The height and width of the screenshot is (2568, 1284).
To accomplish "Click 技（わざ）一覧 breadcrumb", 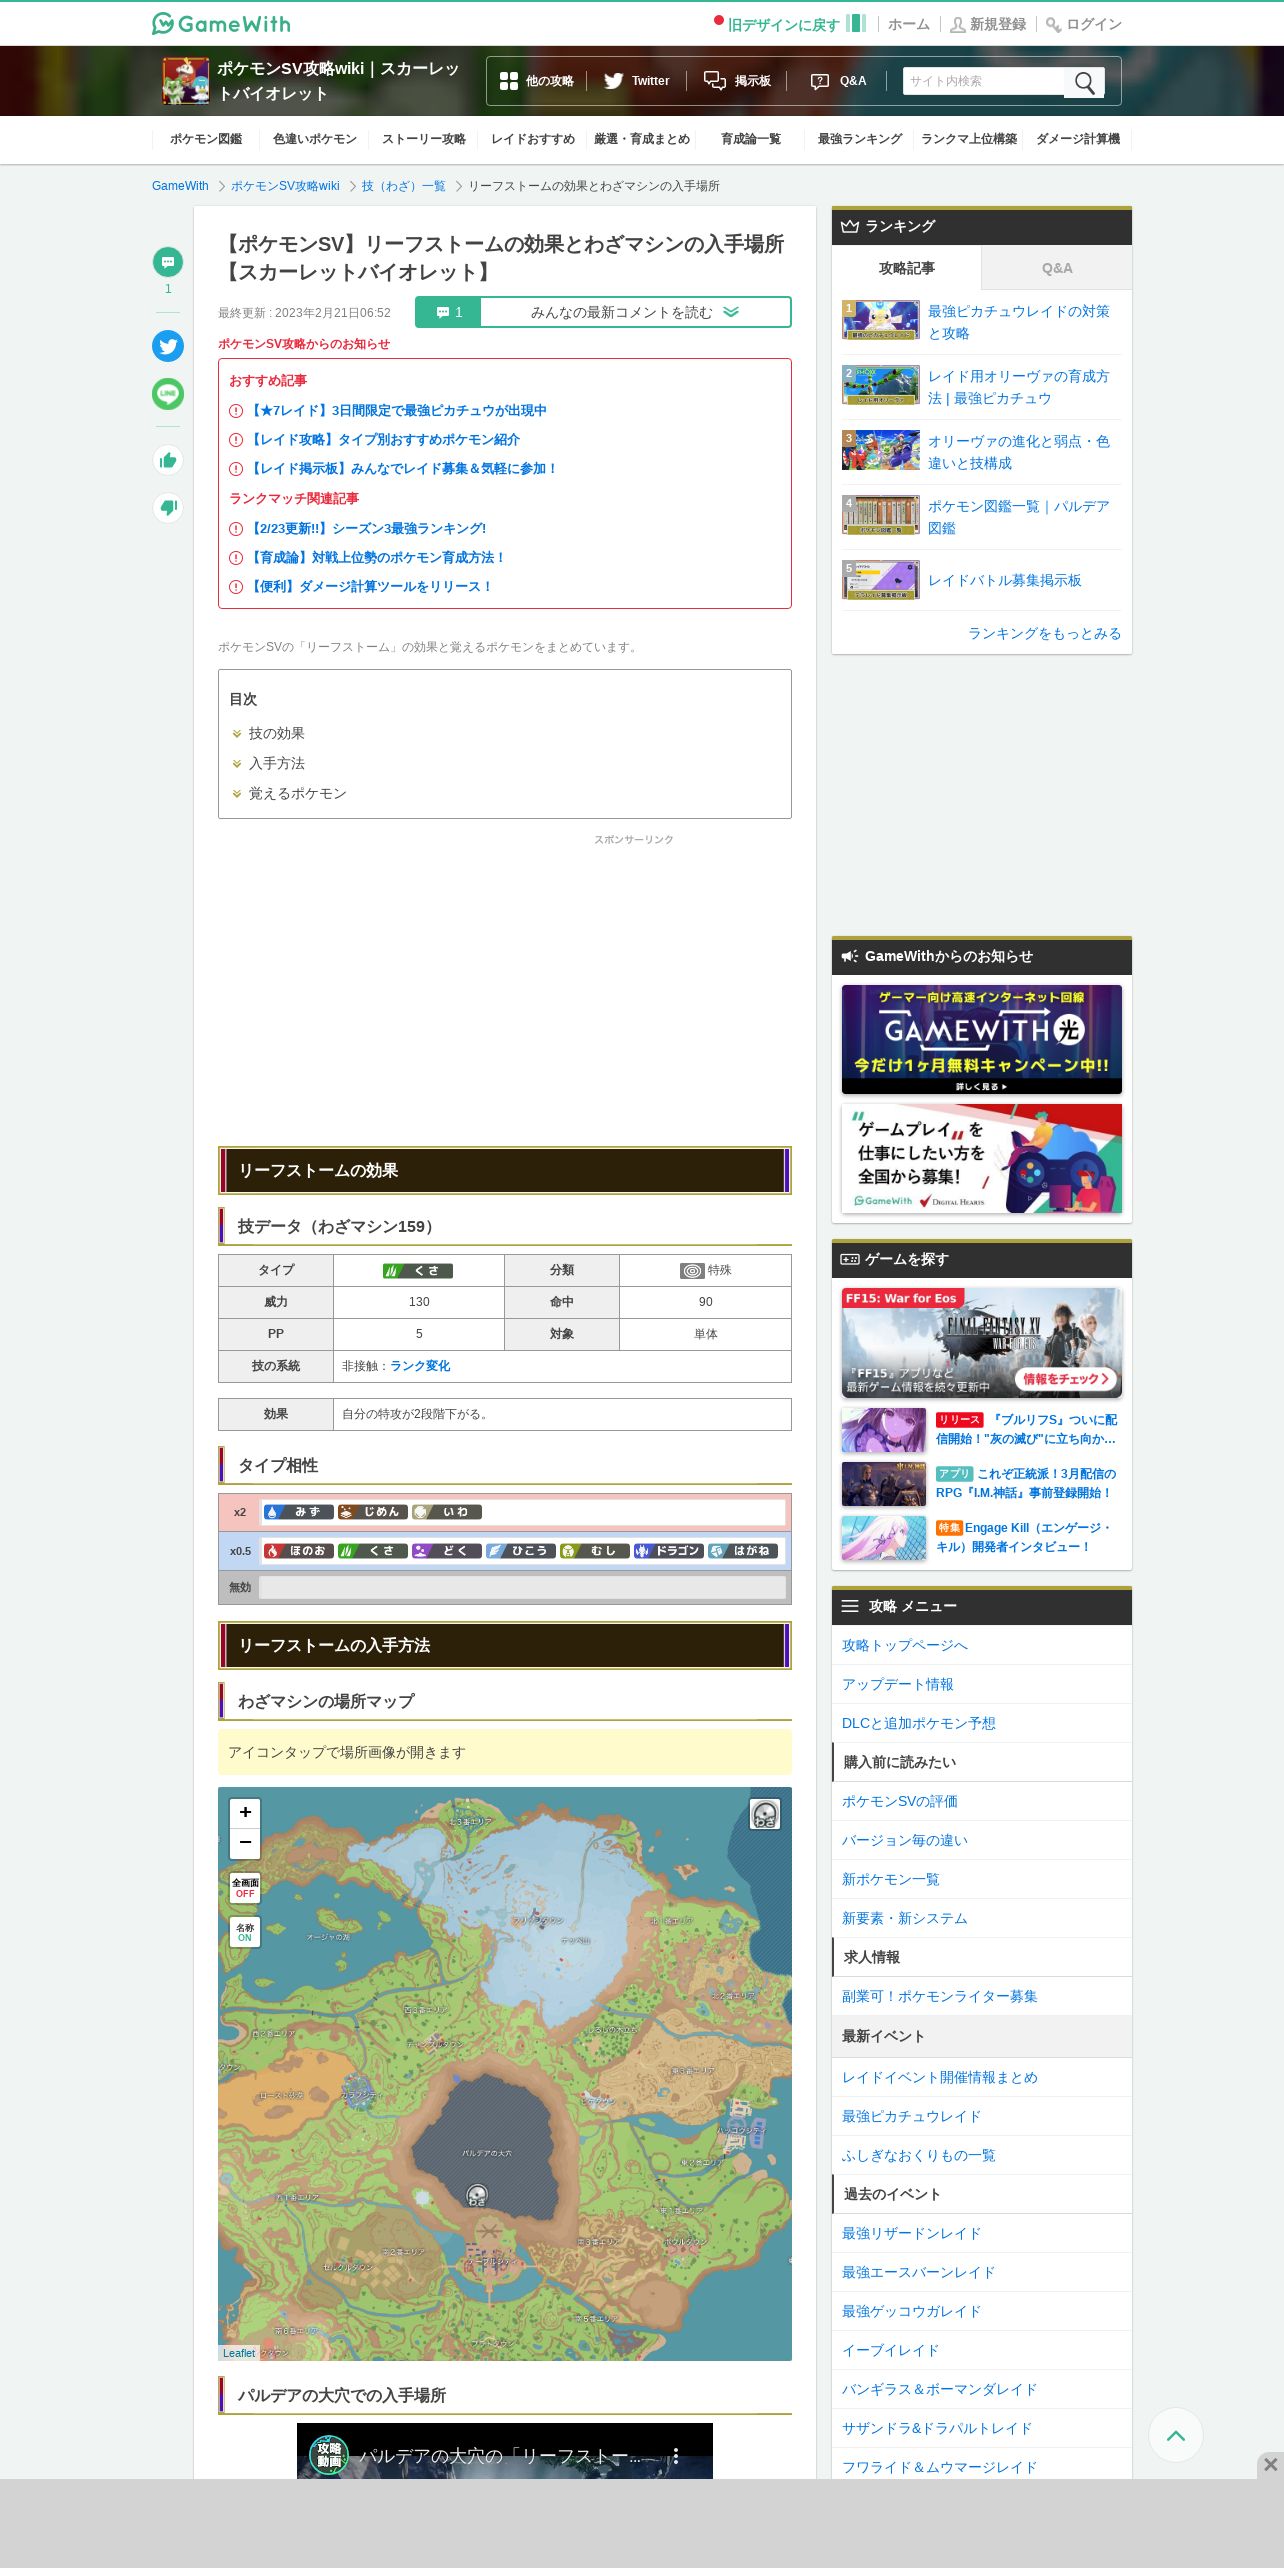I will click(x=404, y=186).
